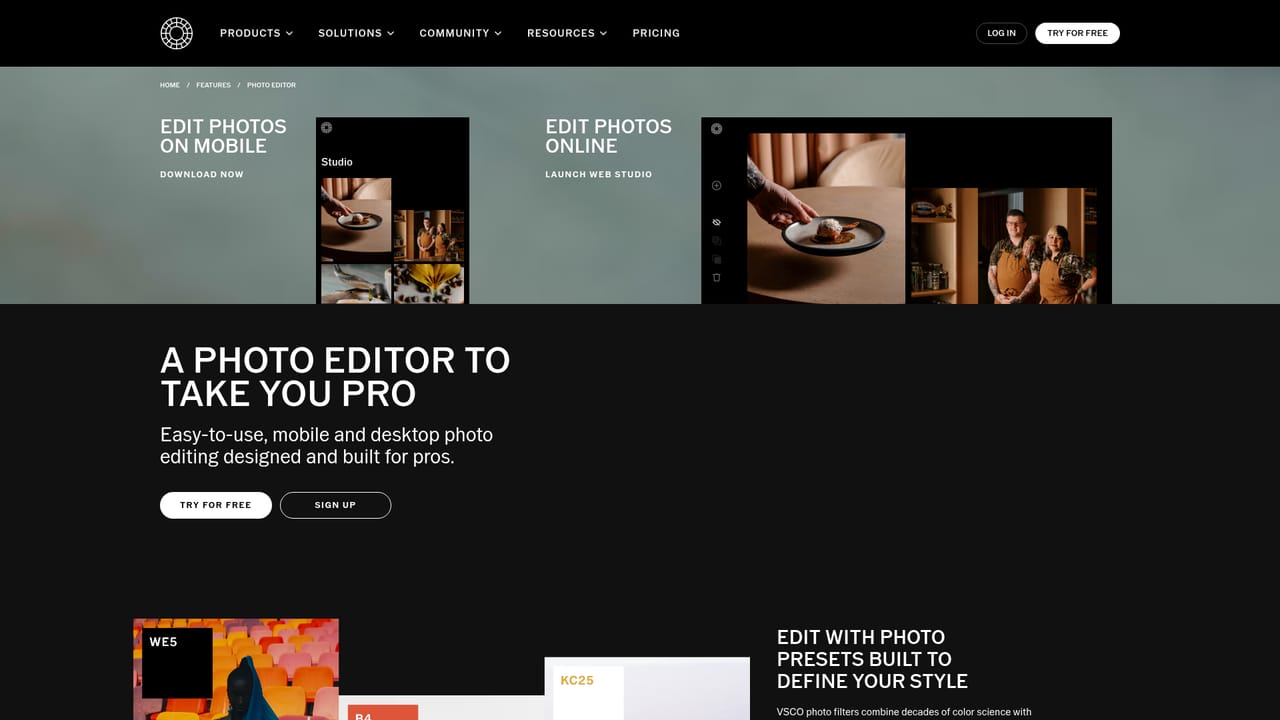Click the paste edits icon above the trash
Image resolution: width=1280 pixels, height=720 pixels.
pos(716,259)
